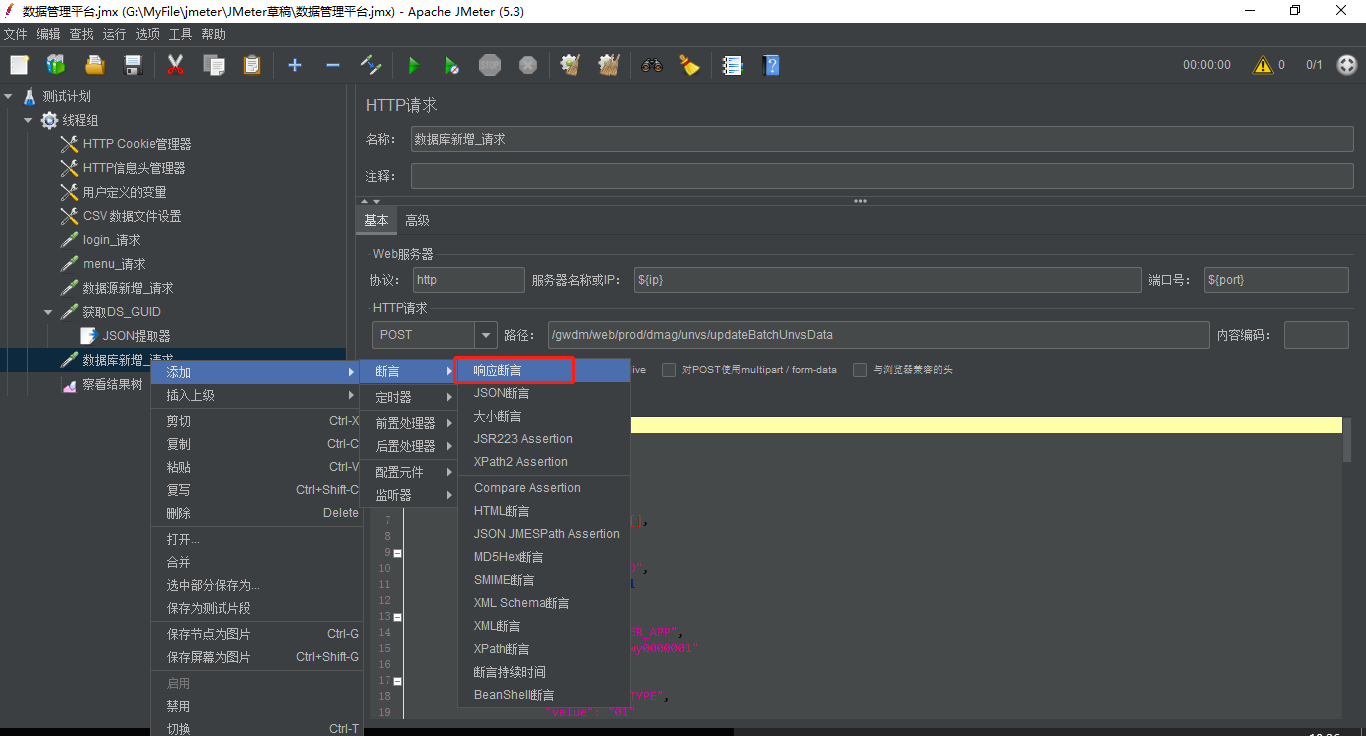Click the Help question mark icon

pyautogui.click(x=771, y=65)
